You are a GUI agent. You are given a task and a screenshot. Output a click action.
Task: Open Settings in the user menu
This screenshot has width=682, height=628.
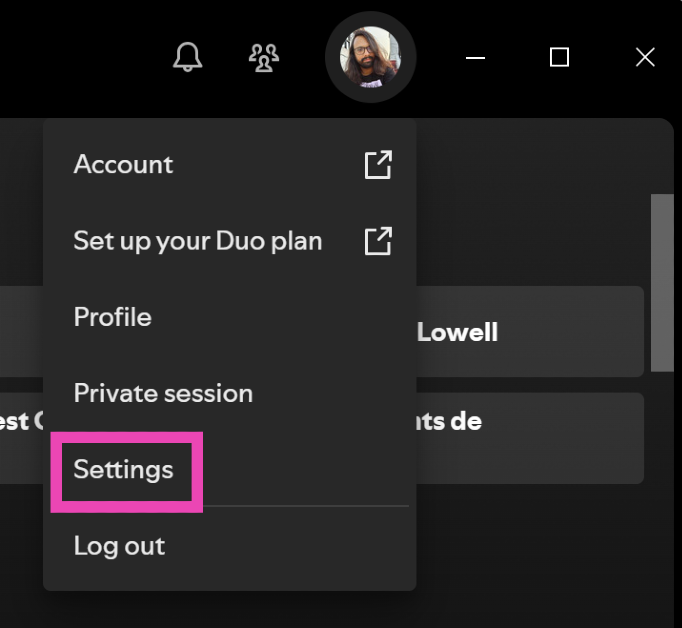(x=124, y=470)
